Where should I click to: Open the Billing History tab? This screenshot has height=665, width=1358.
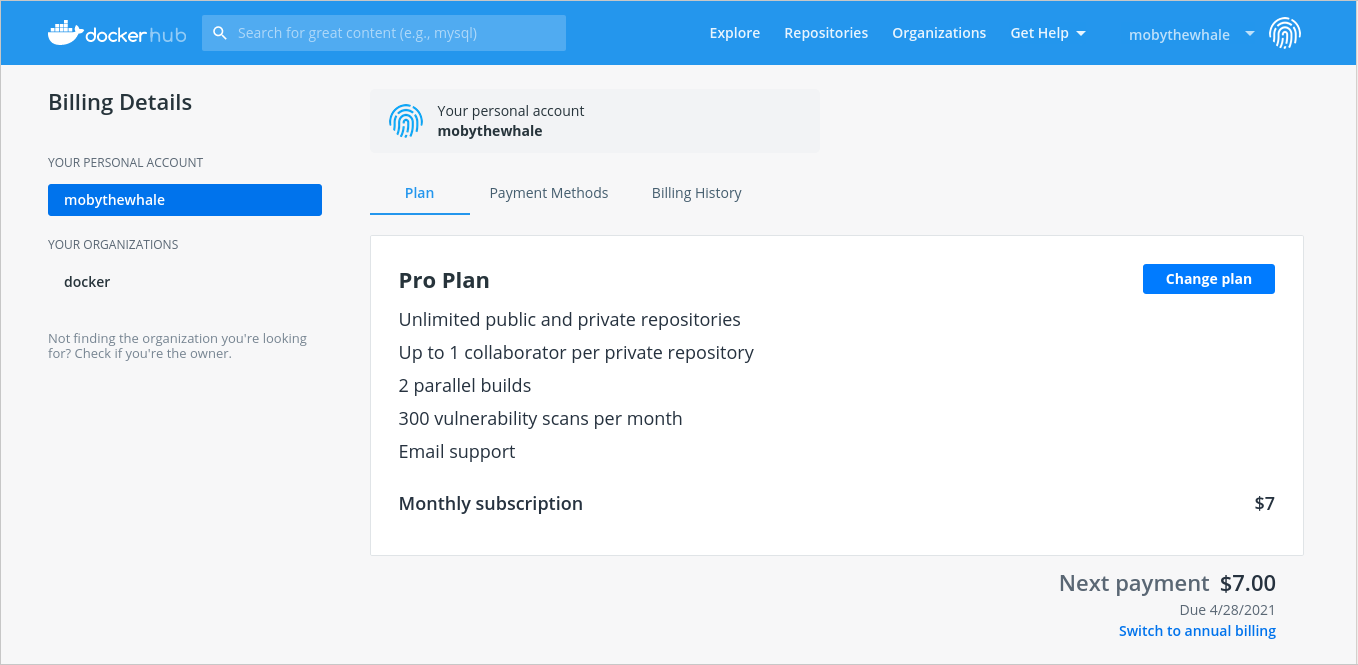pos(697,193)
